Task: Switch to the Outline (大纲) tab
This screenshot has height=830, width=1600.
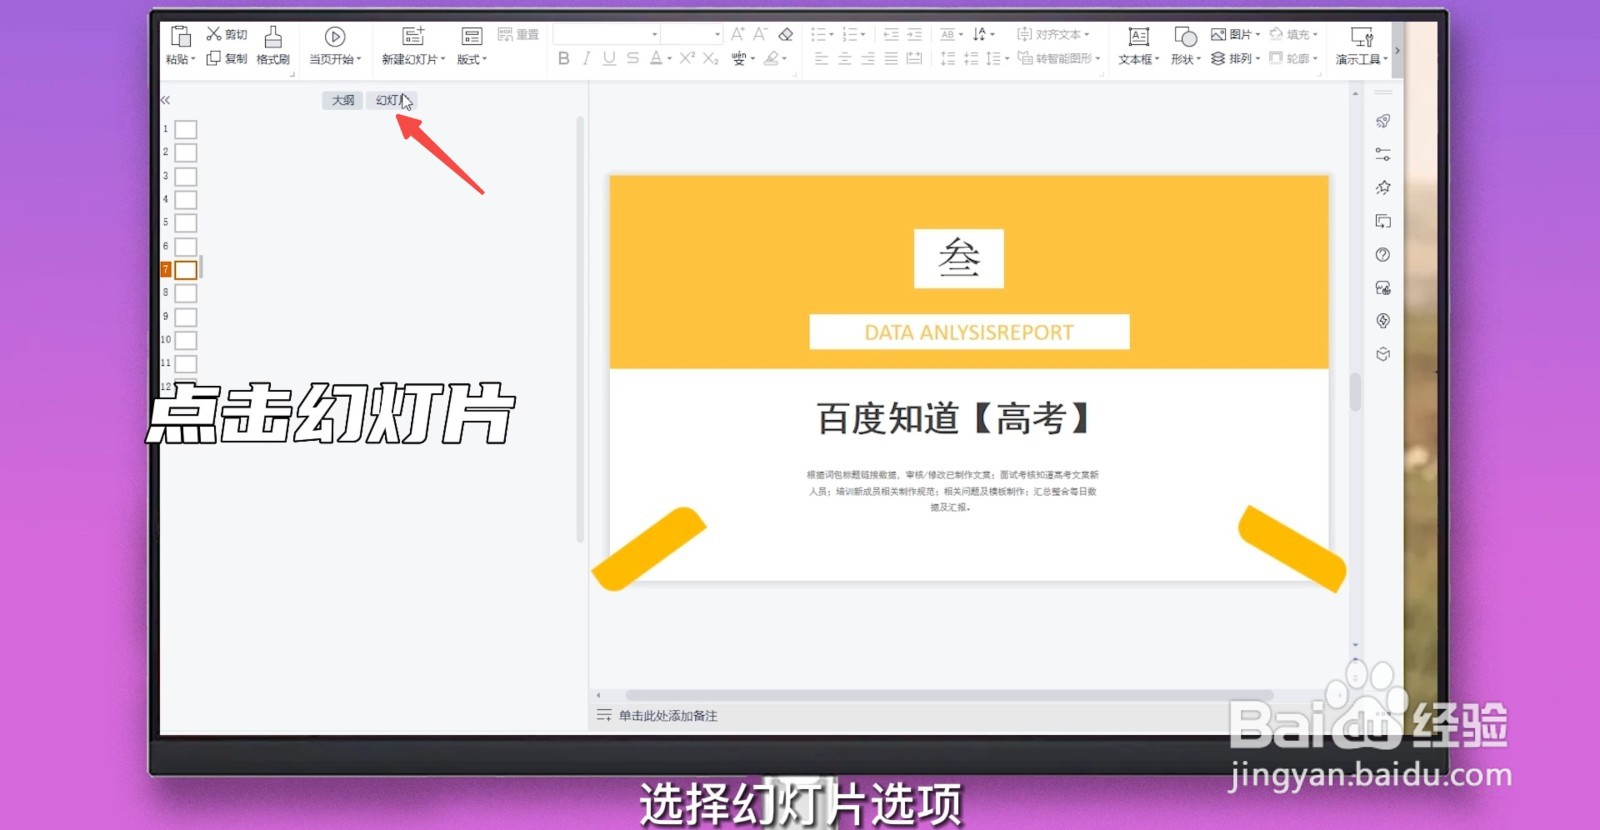Action: click(343, 100)
